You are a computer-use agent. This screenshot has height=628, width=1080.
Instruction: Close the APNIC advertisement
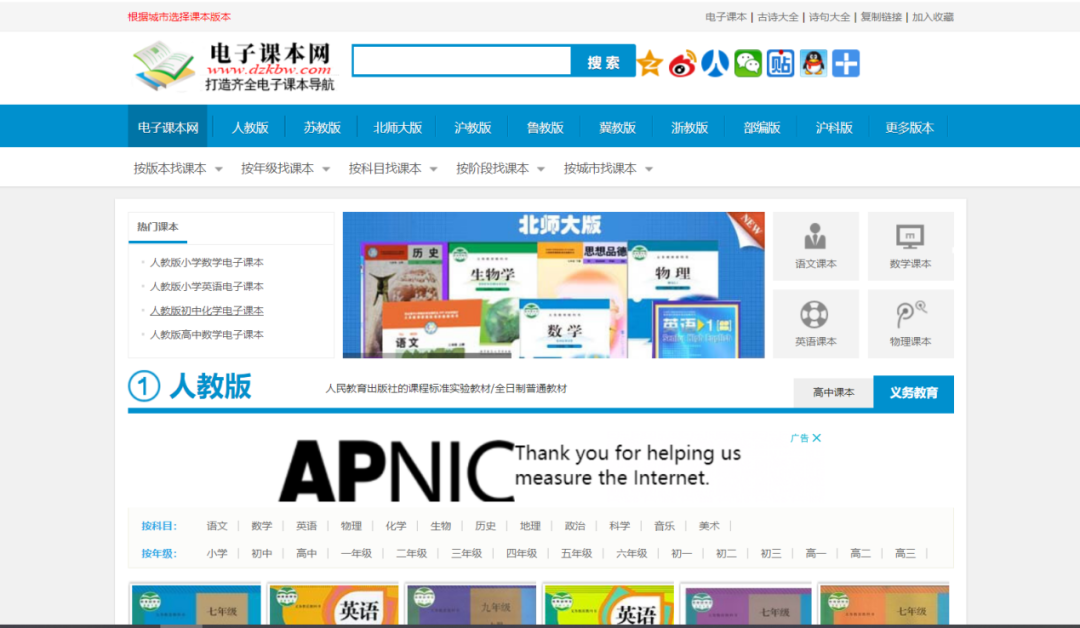click(816, 437)
